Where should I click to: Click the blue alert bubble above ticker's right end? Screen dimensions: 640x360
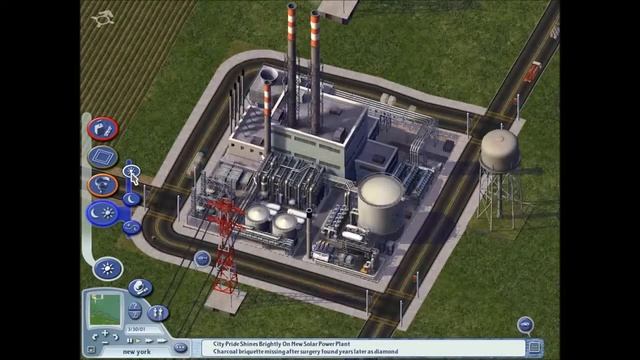525,325
